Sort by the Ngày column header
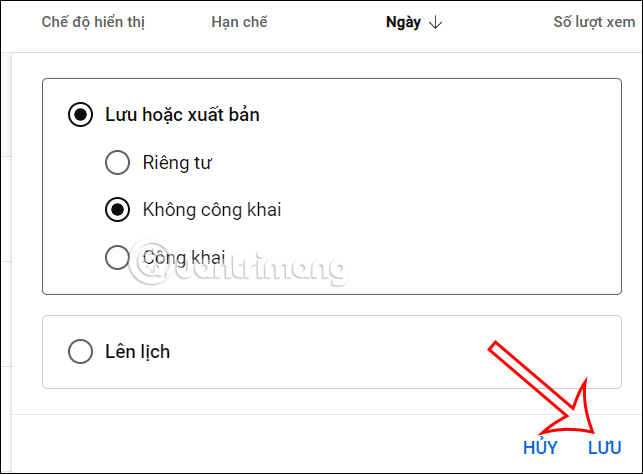This screenshot has height=474, width=643. (403, 22)
